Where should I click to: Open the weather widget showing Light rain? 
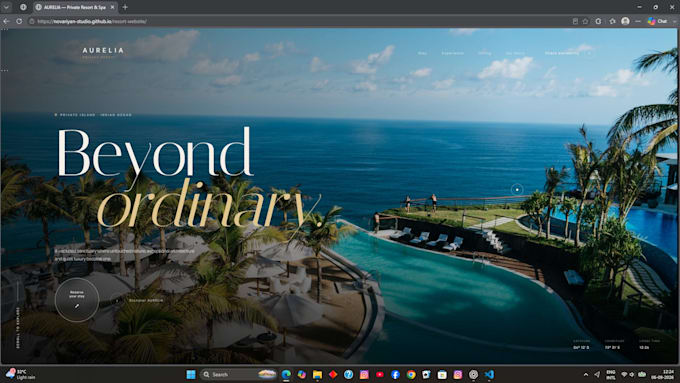(20, 374)
